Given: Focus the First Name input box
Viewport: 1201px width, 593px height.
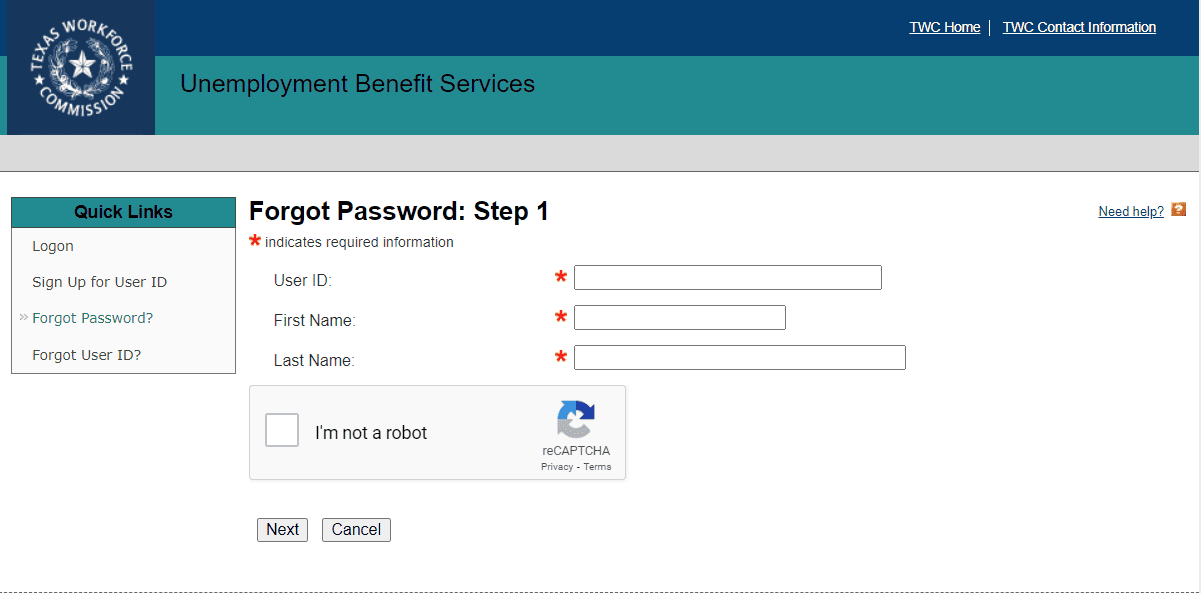Looking at the screenshot, I should [x=679, y=318].
